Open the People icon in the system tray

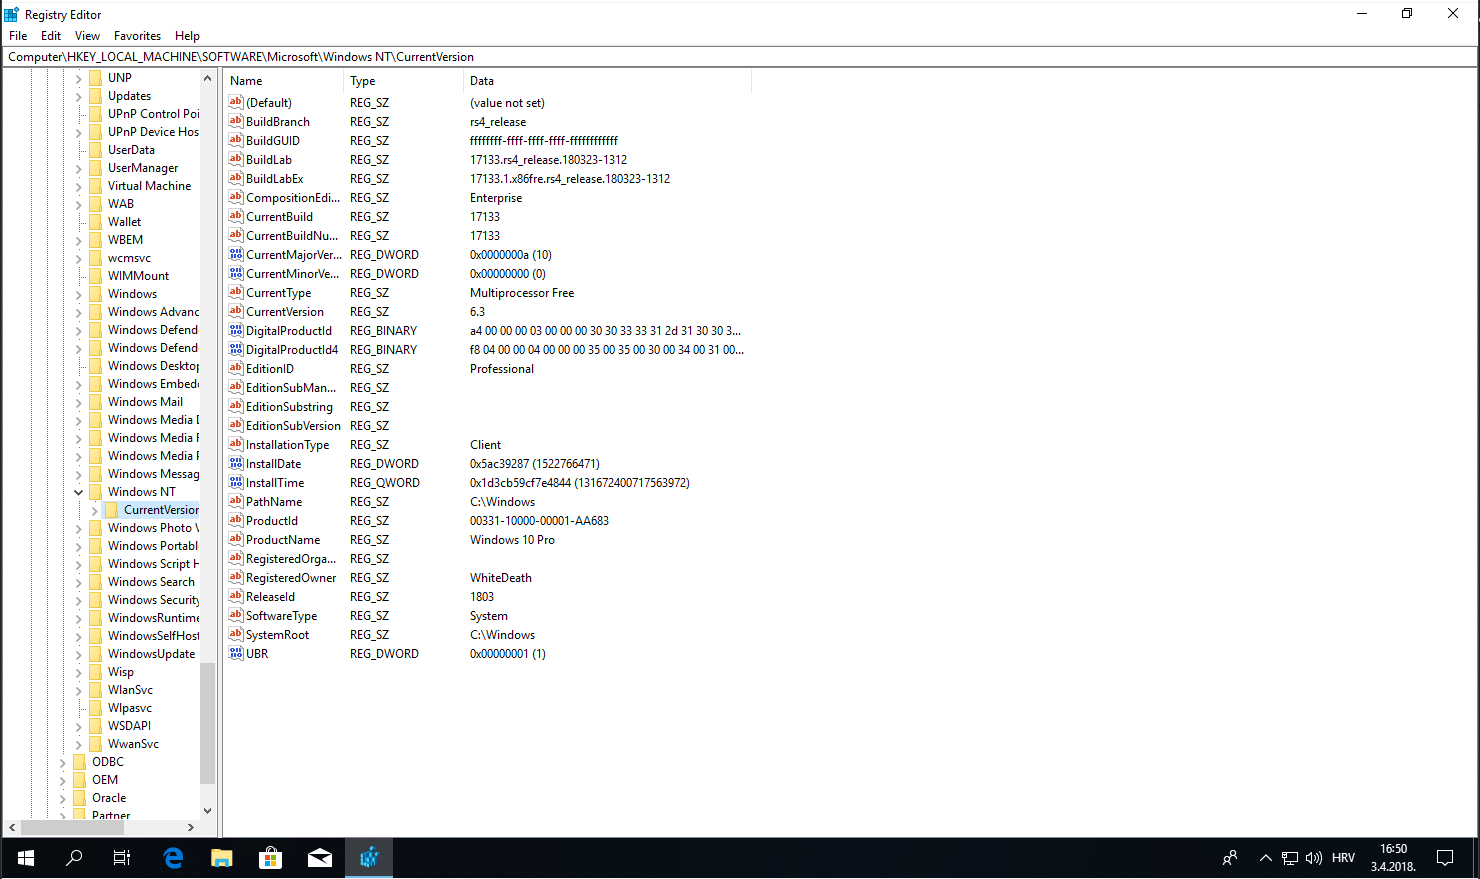click(x=1230, y=858)
